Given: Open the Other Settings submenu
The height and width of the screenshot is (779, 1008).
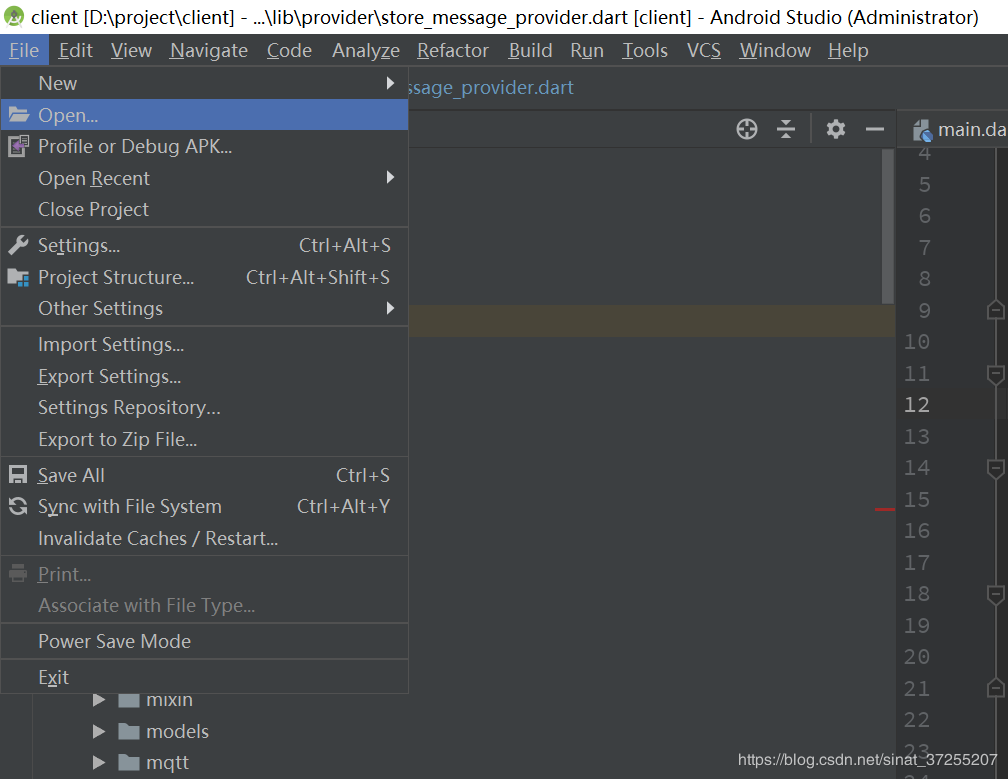Looking at the screenshot, I should pyautogui.click(x=204, y=309).
